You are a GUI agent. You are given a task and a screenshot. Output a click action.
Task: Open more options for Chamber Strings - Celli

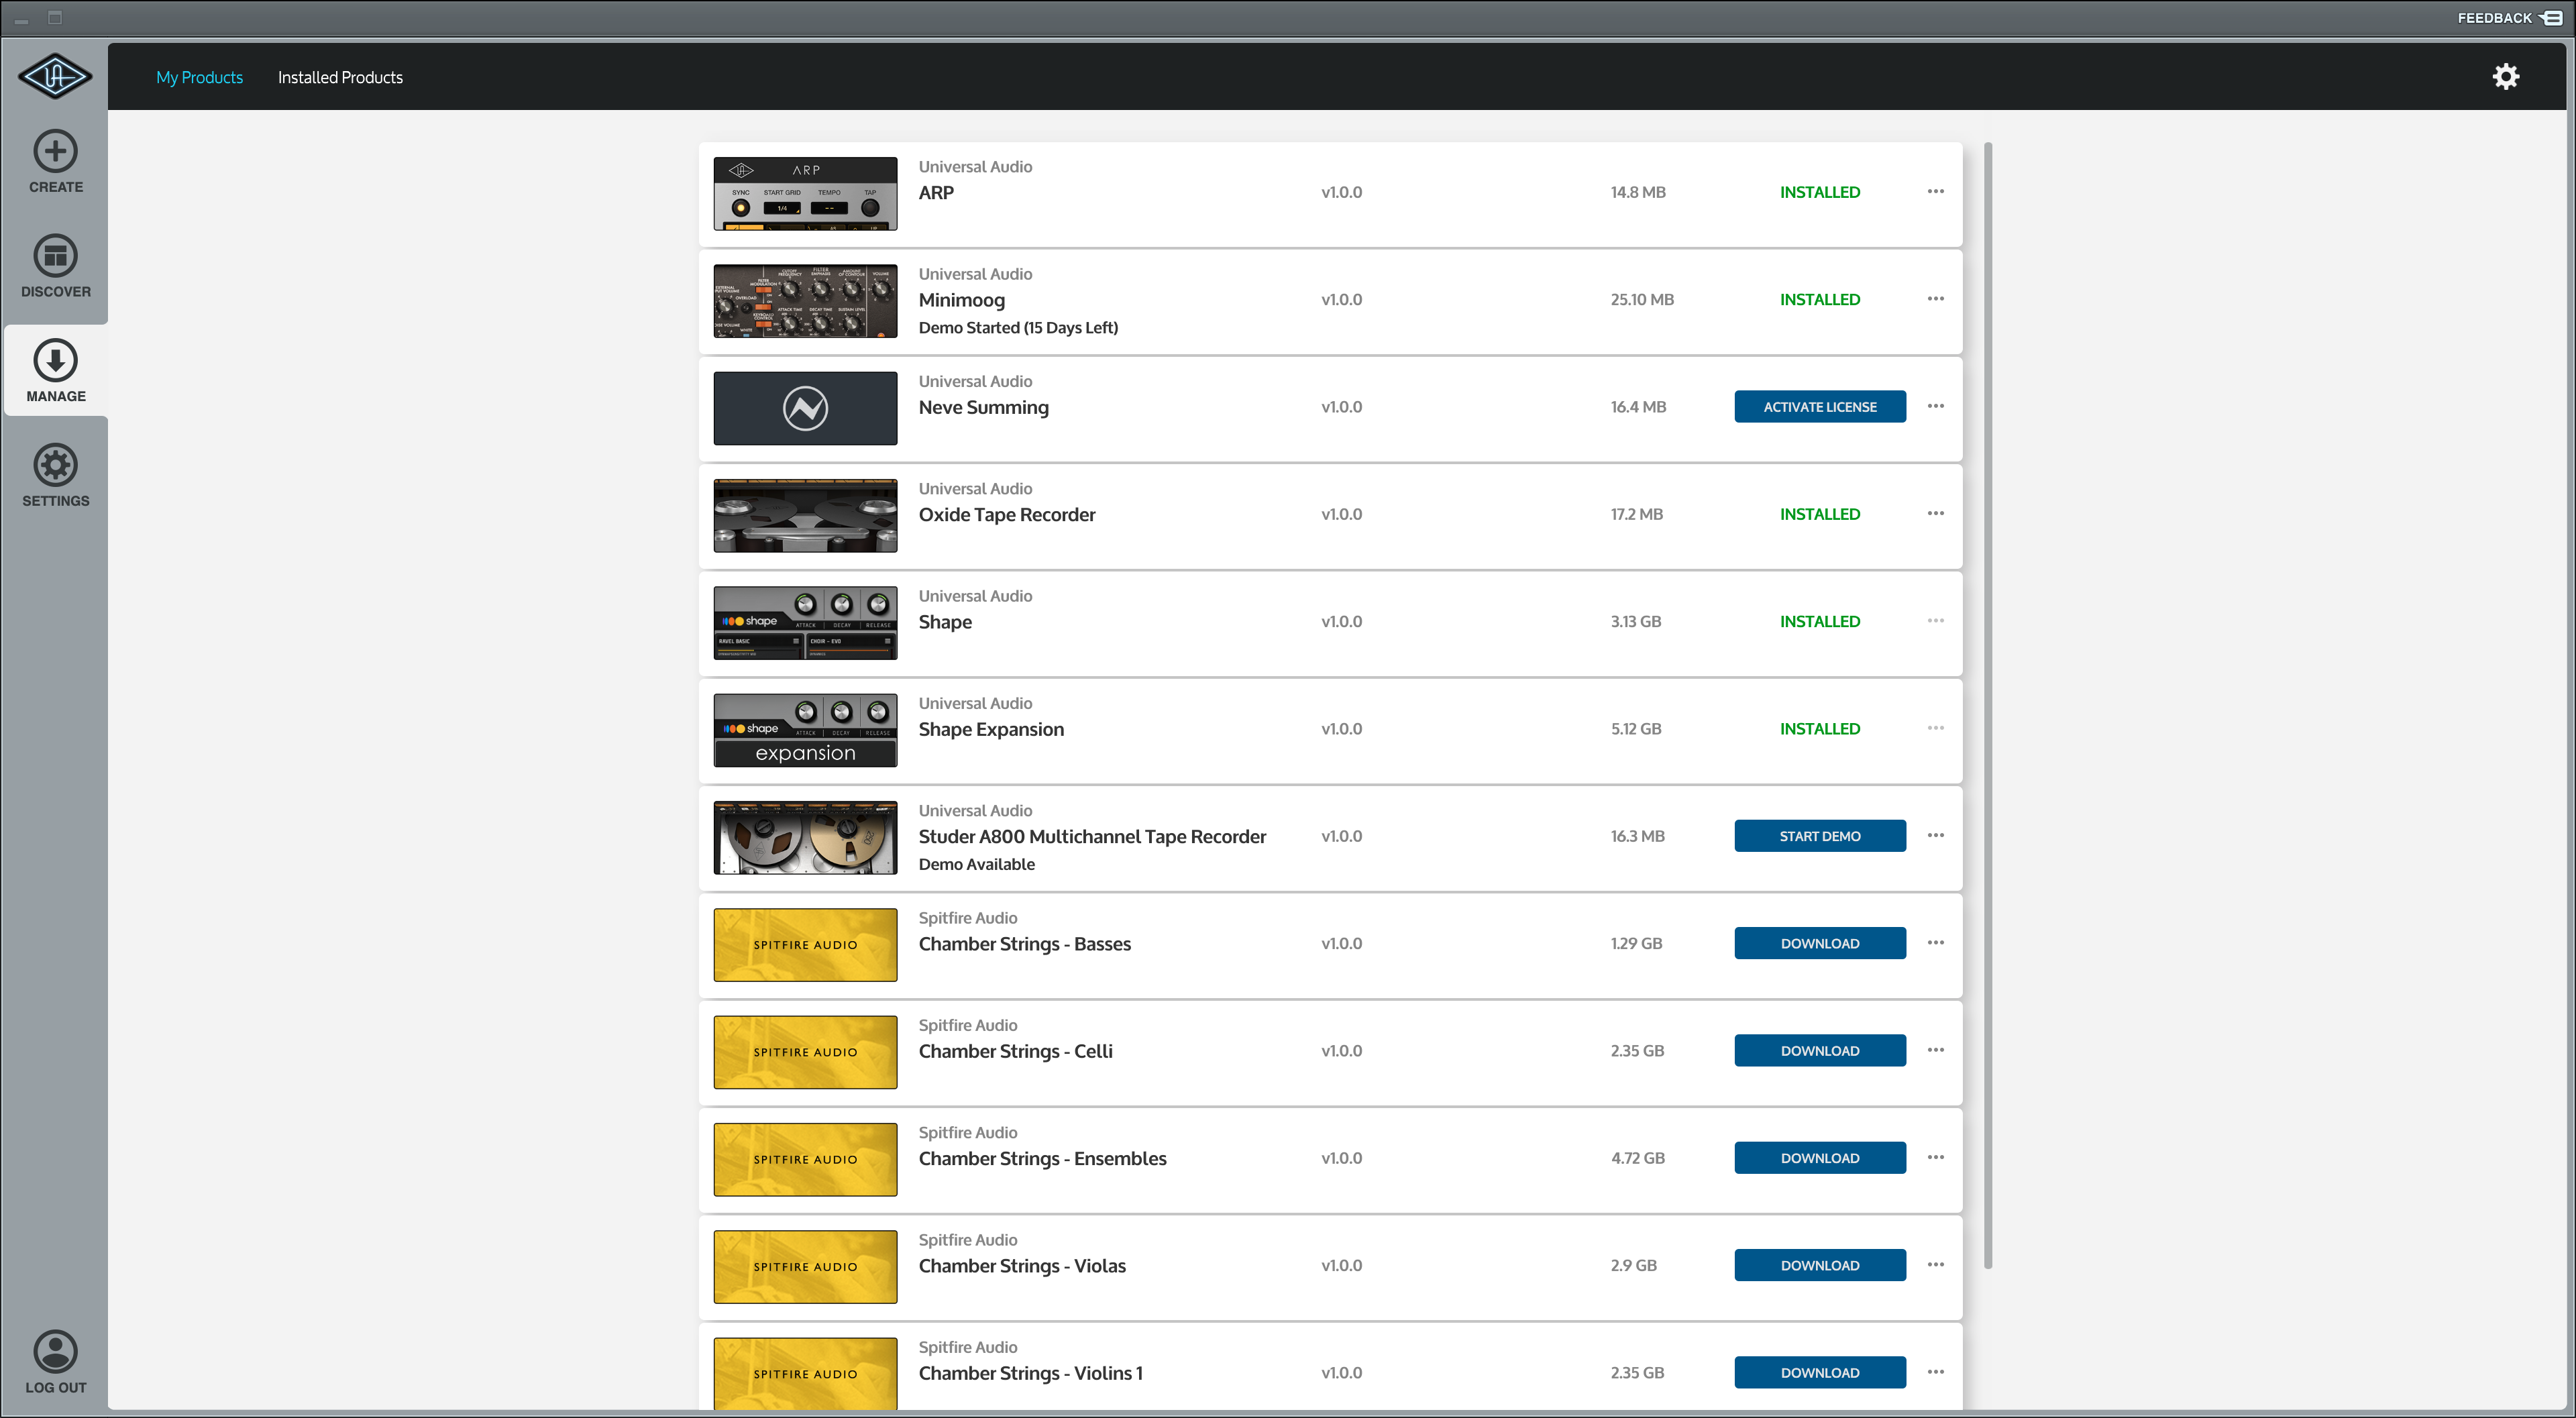pyautogui.click(x=1935, y=1050)
